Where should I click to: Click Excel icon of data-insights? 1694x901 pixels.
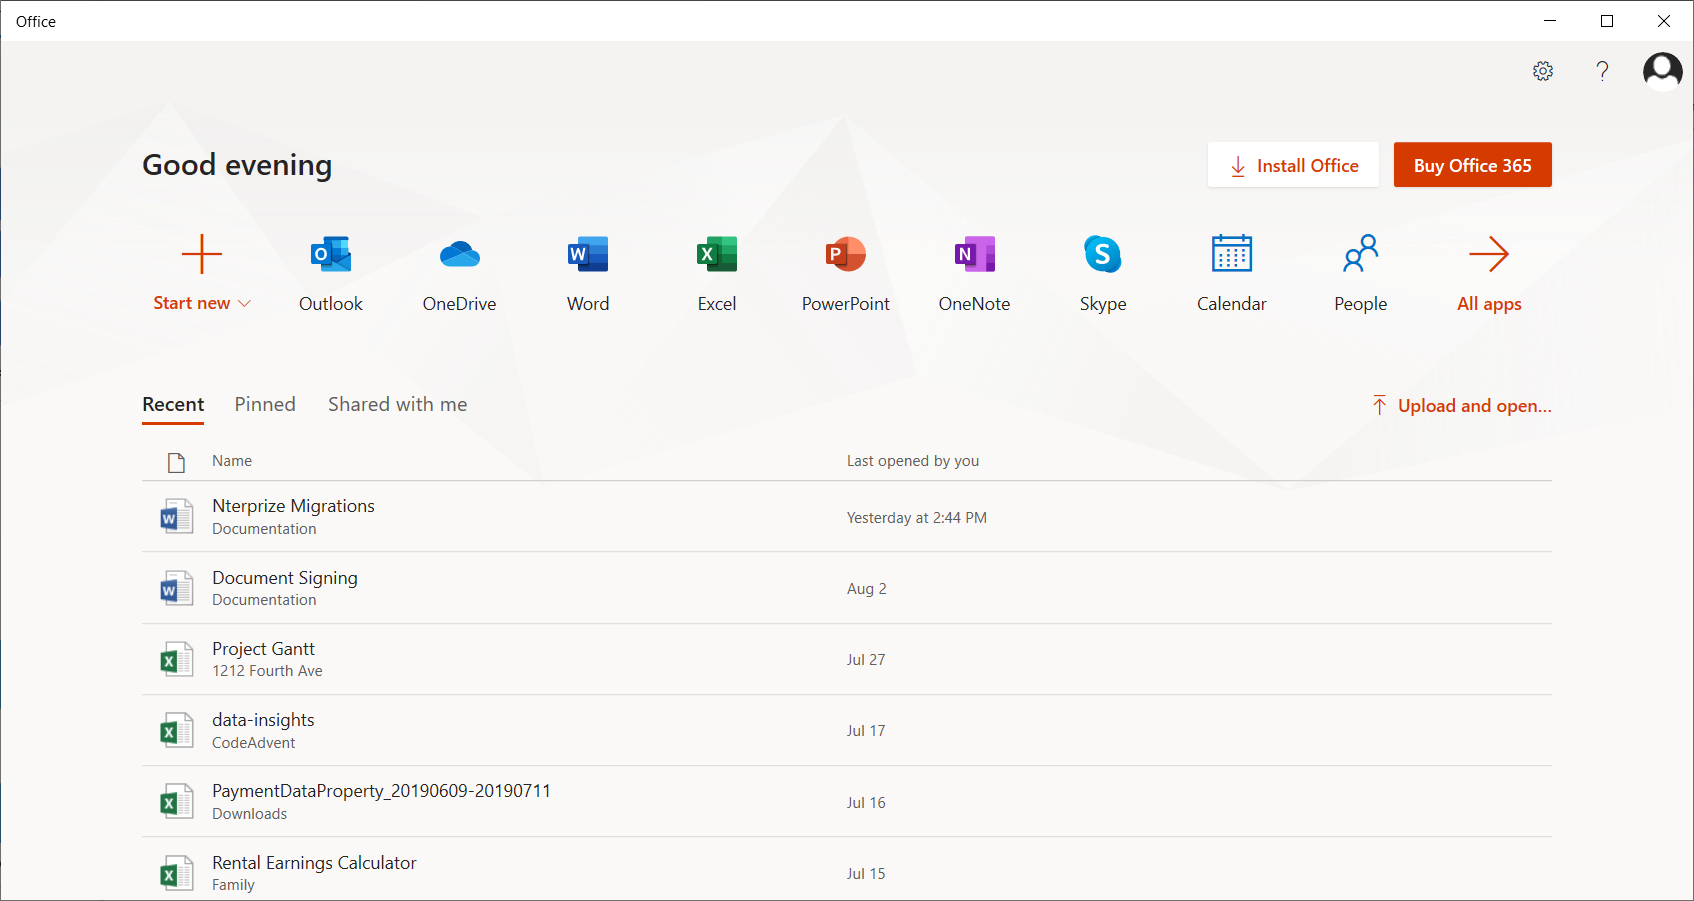177,731
